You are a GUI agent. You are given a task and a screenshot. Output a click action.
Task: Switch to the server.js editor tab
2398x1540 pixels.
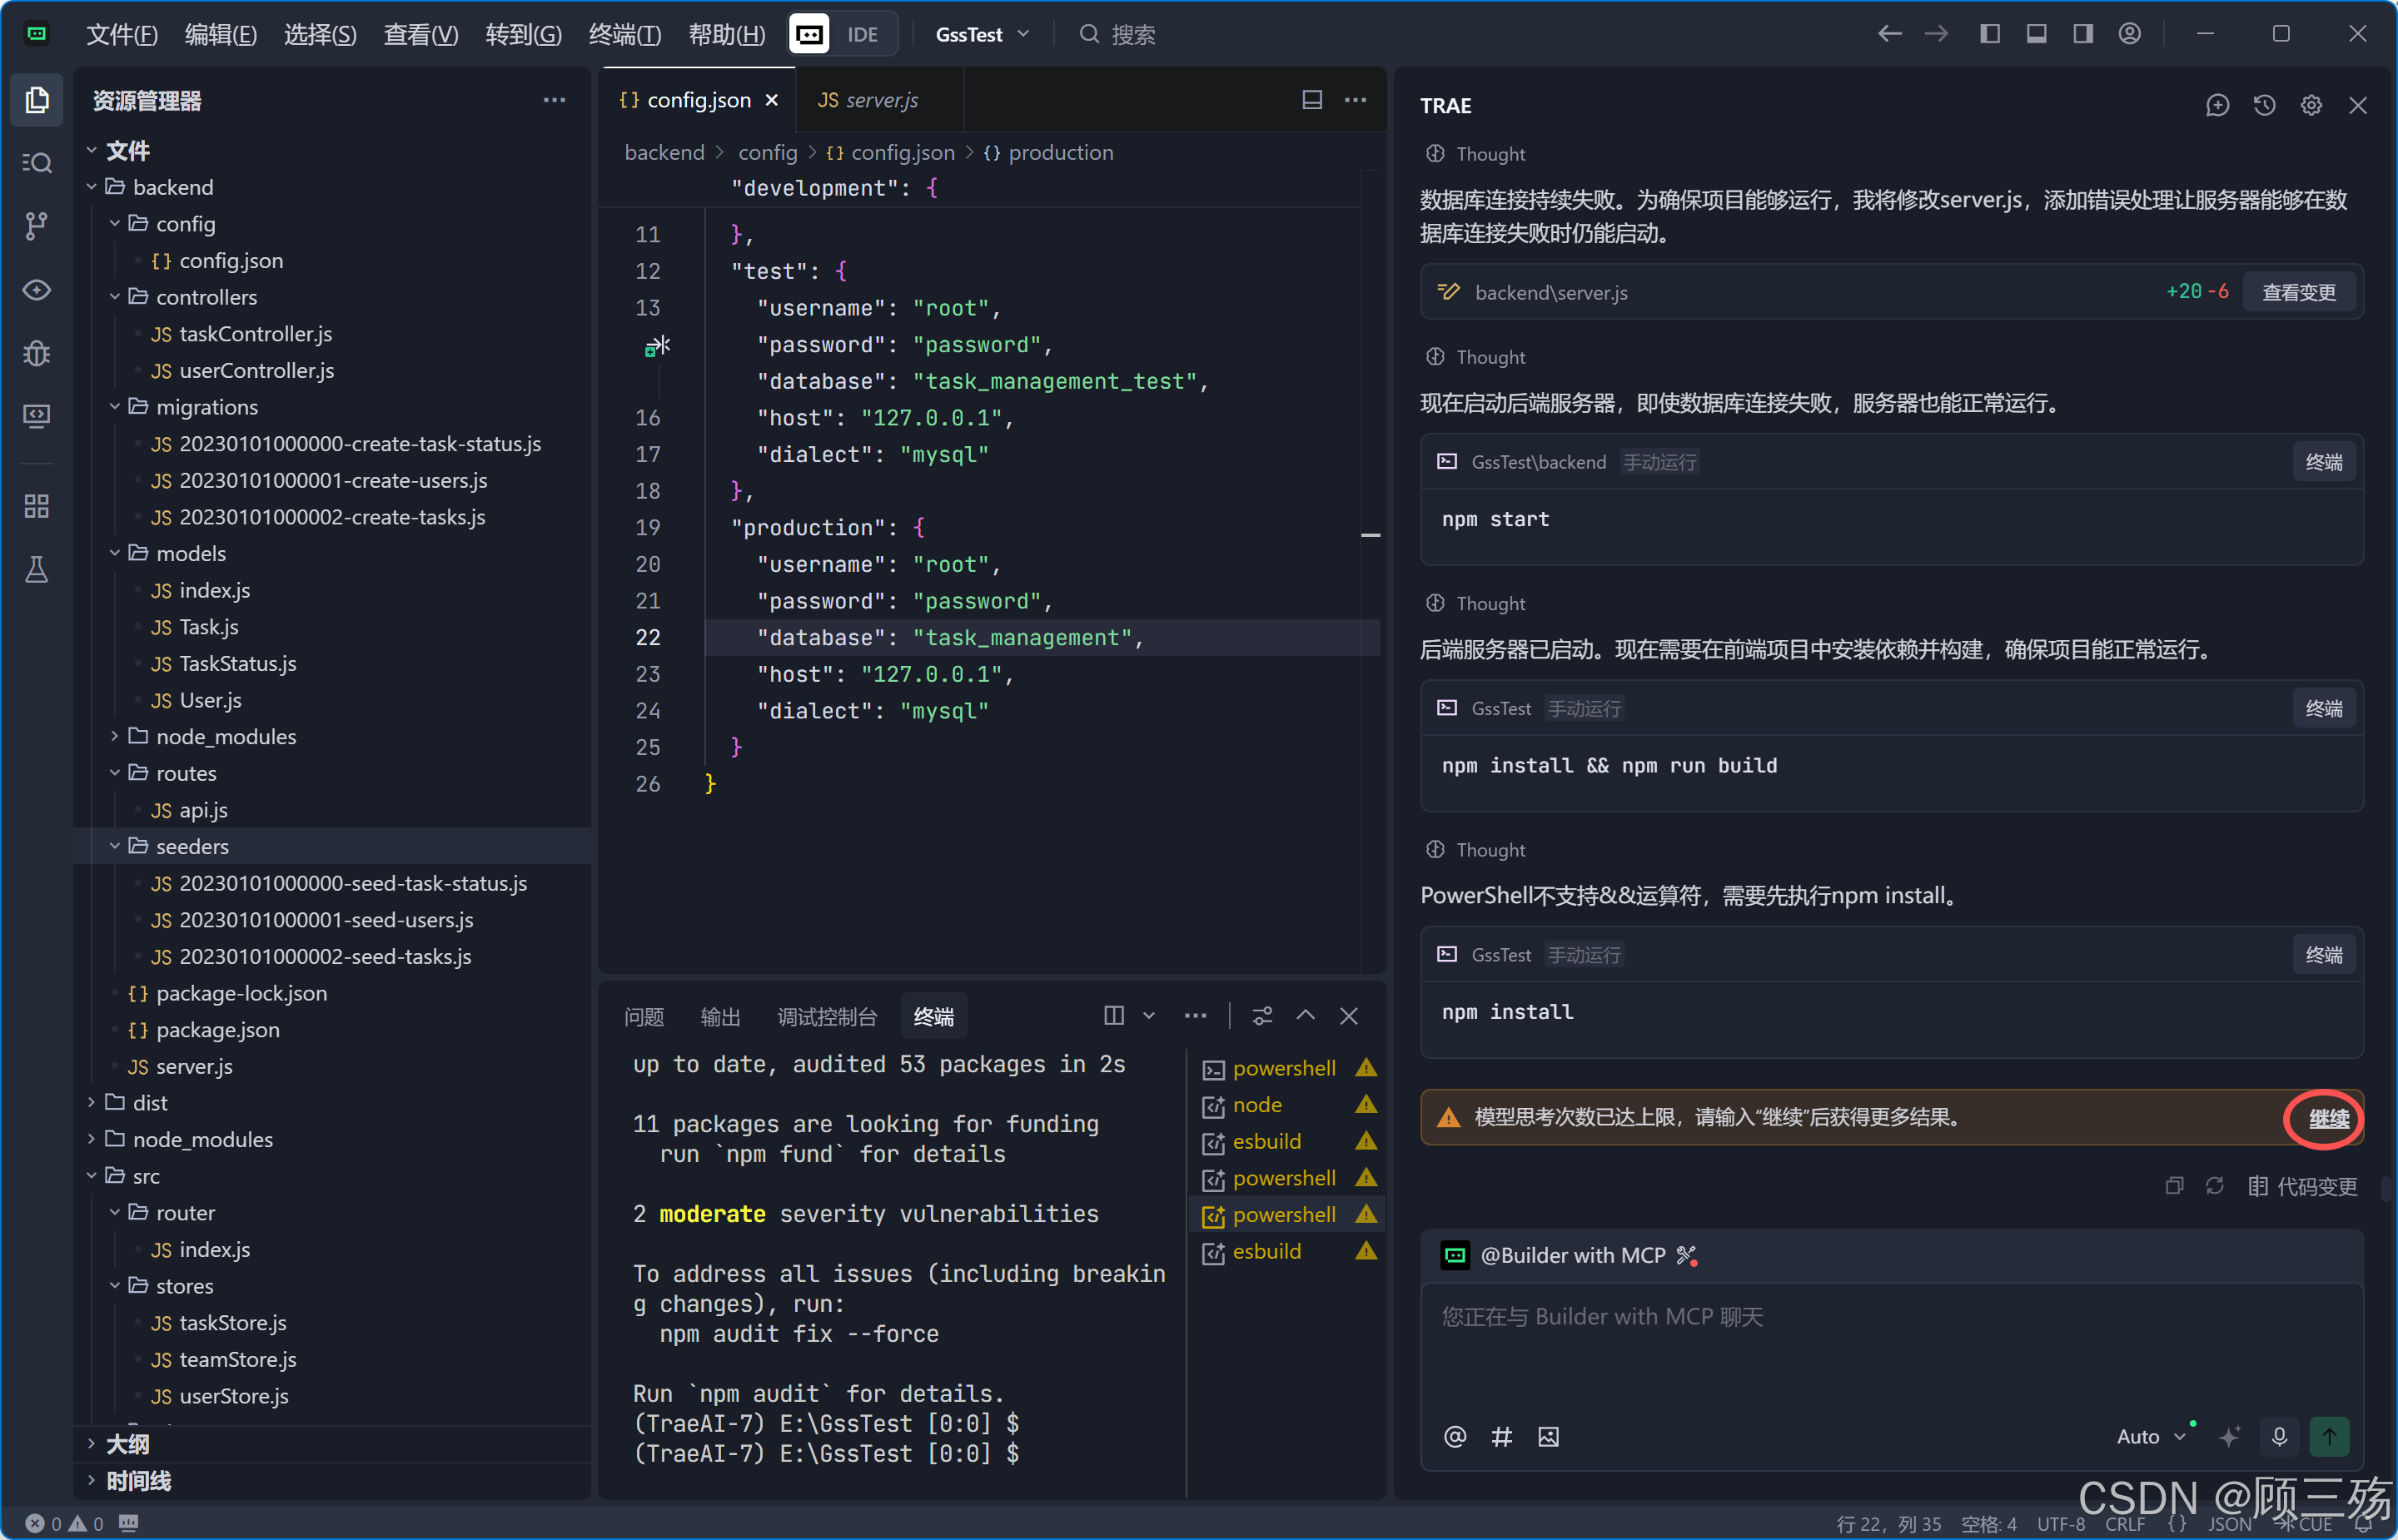[x=869, y=100]
